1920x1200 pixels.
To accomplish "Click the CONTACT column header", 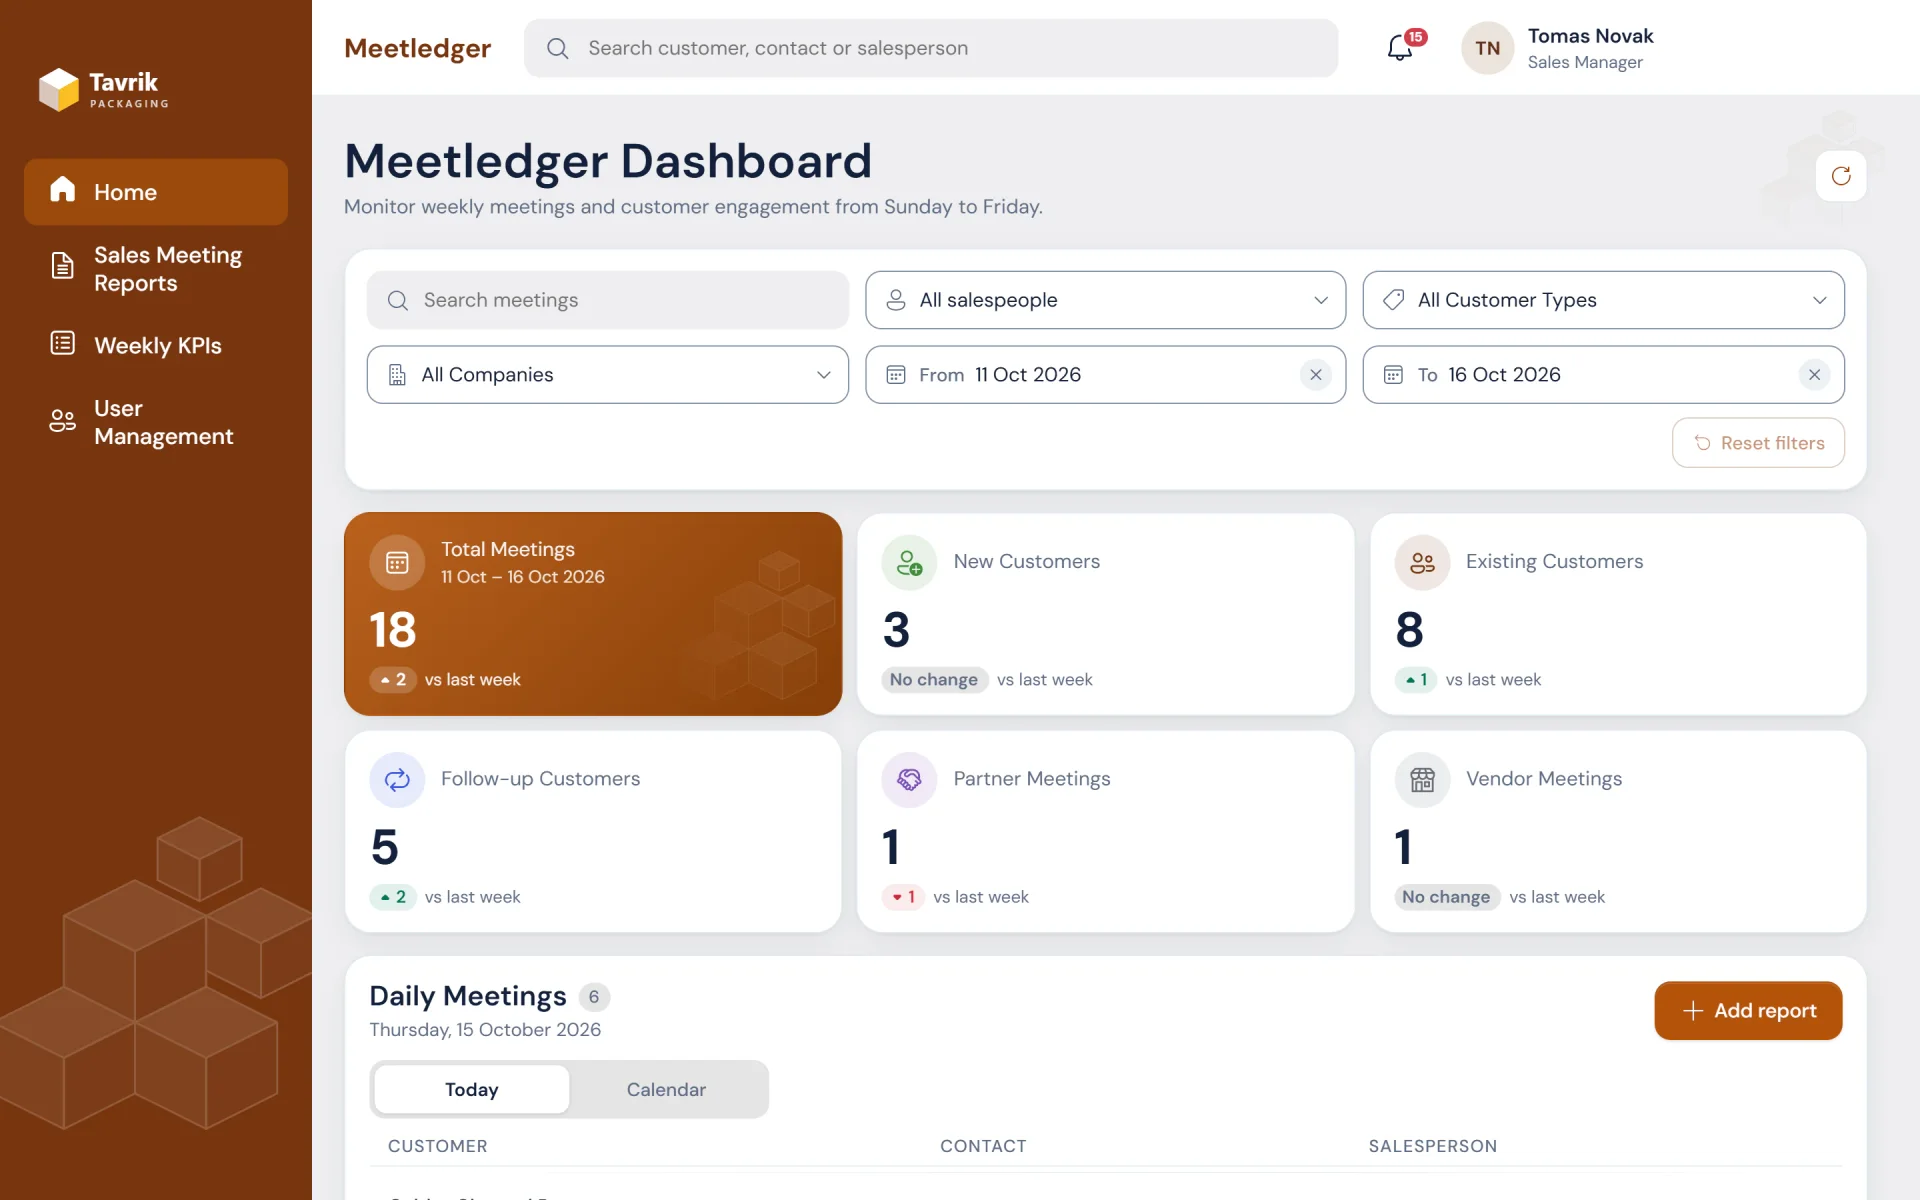I will [983, 1146].
